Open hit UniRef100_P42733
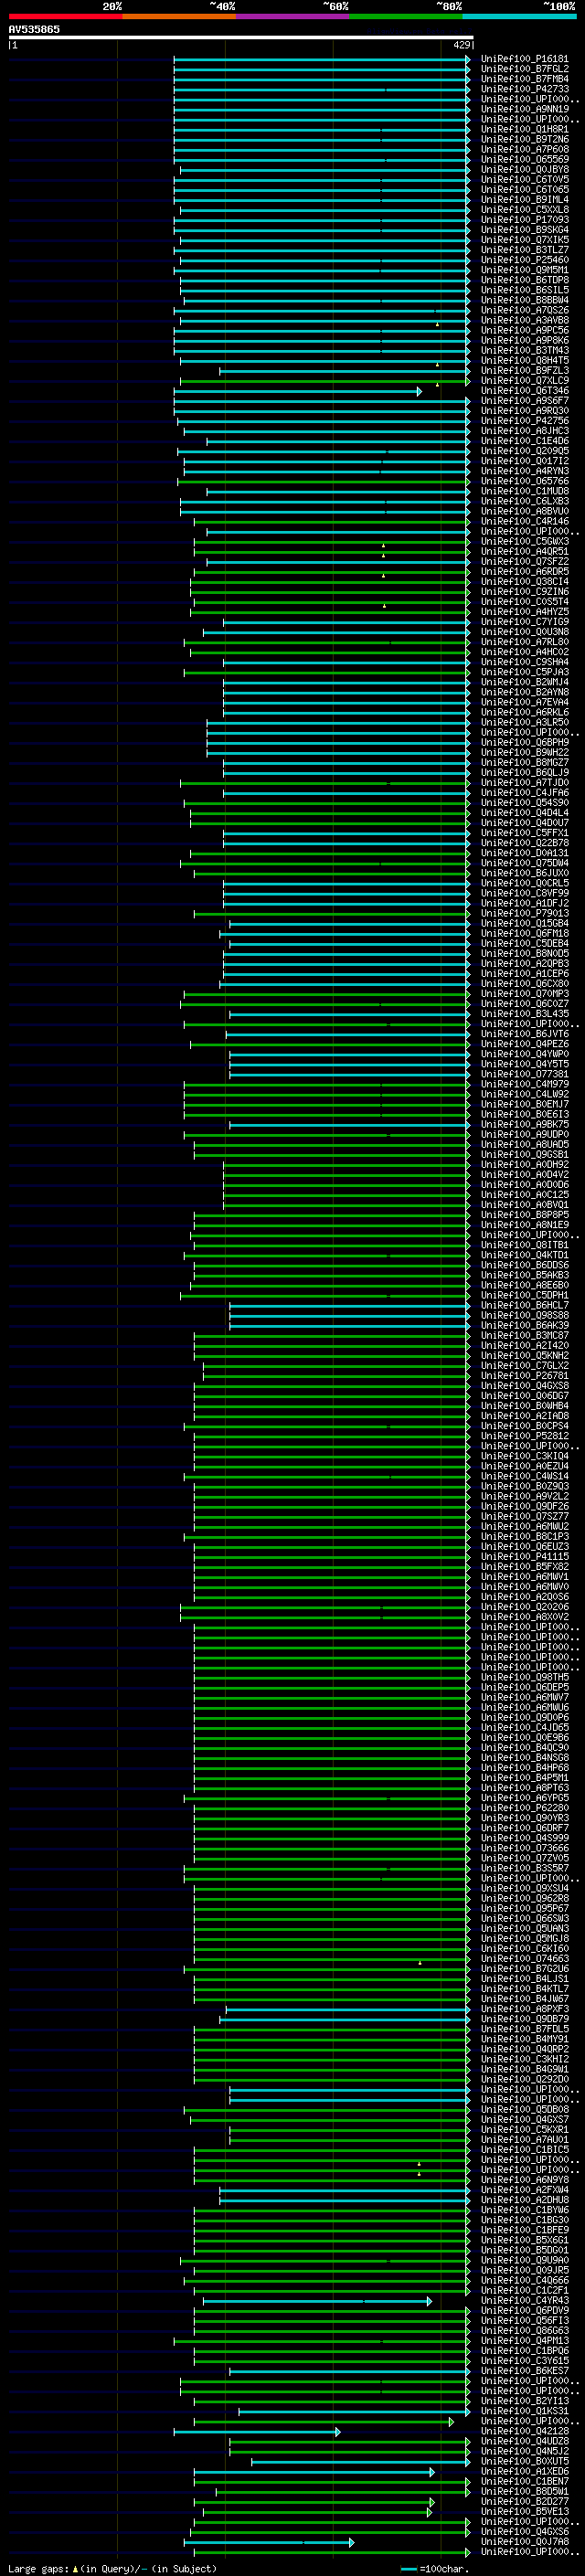This screenshot has height=2576, width=585. pos(524,89)
